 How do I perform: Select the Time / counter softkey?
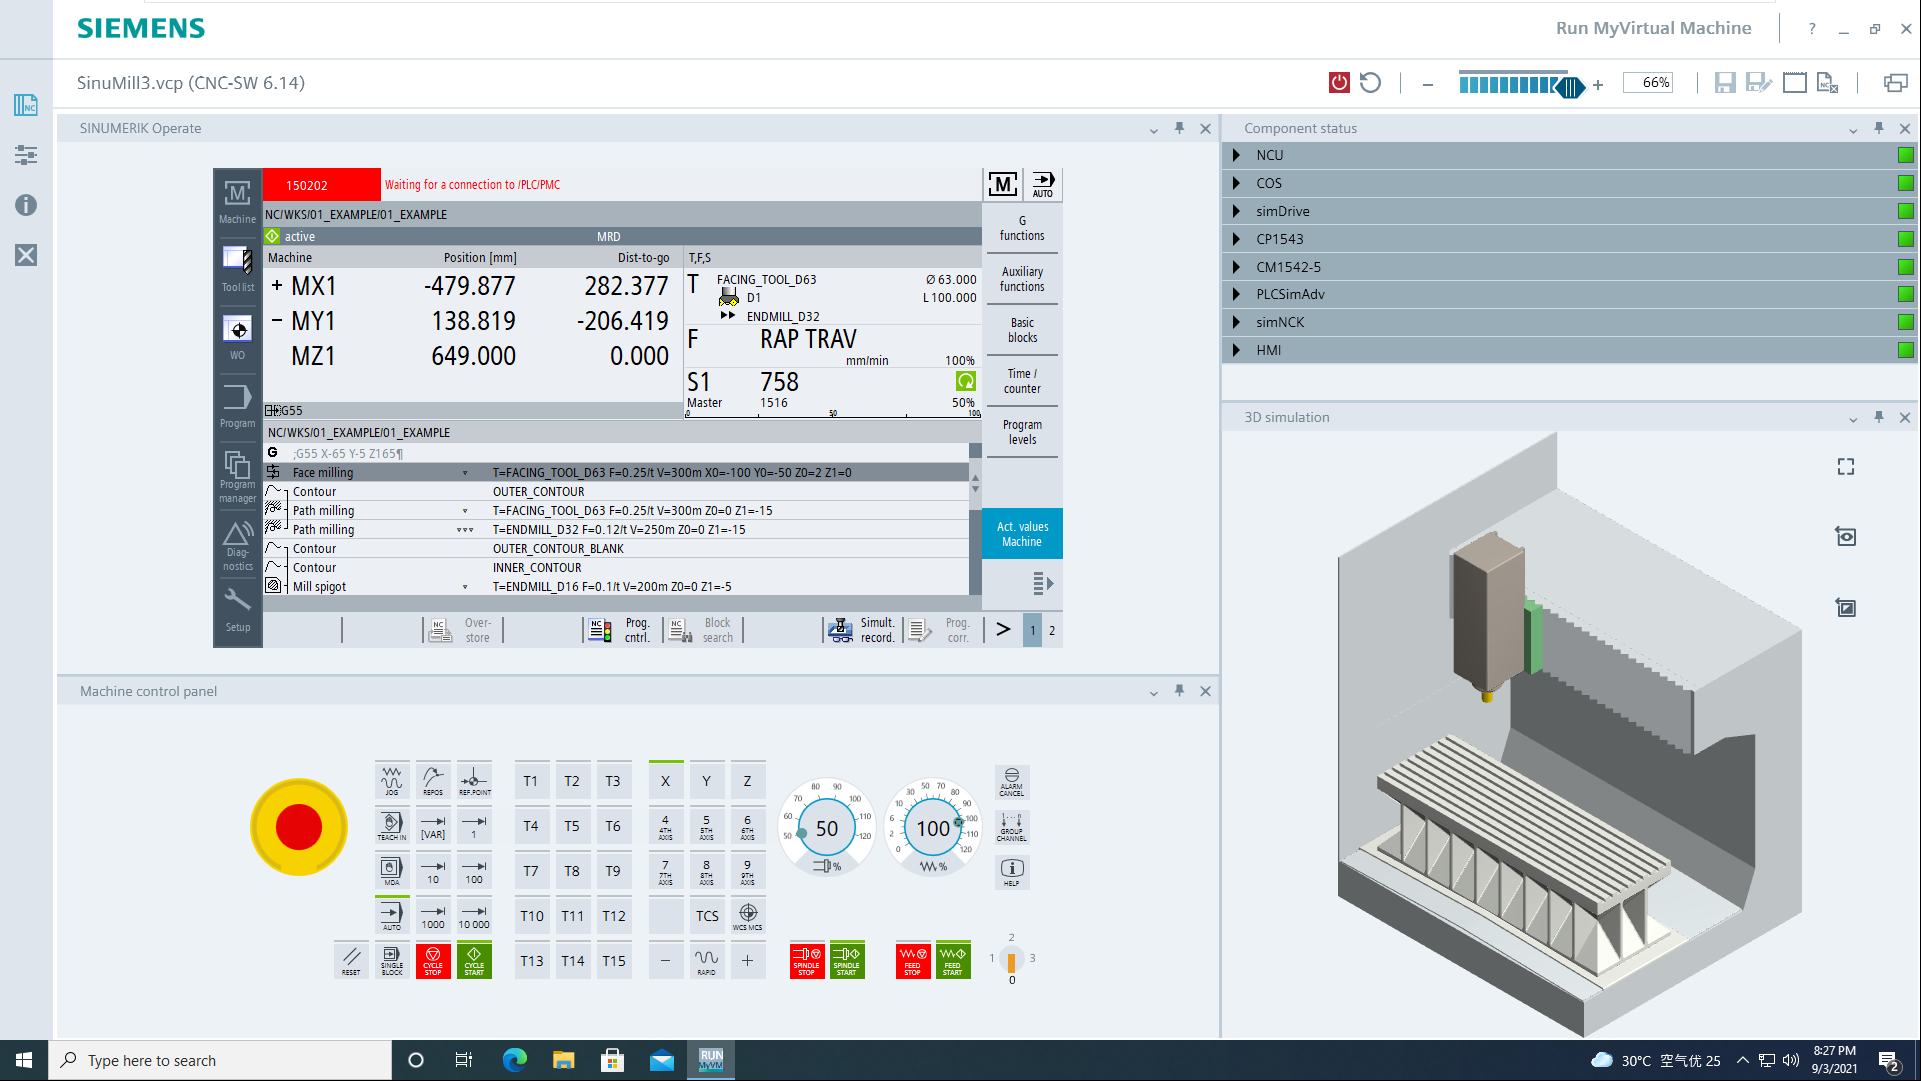(x=1021, y=381)
